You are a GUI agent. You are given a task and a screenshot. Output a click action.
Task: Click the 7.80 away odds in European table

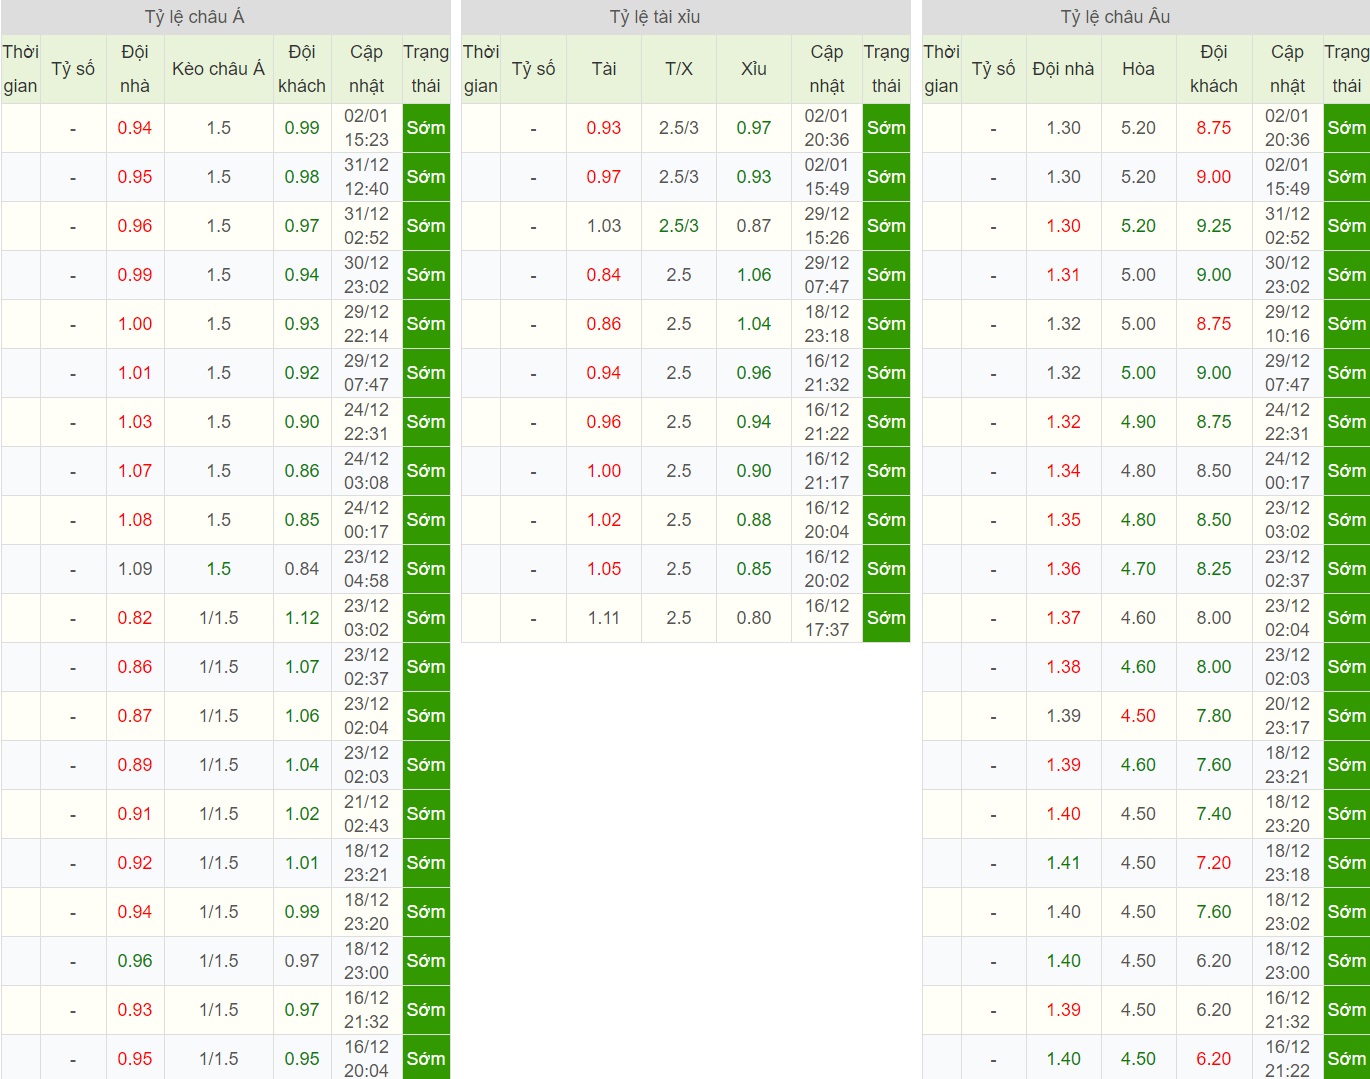(x=1214, y=716)
